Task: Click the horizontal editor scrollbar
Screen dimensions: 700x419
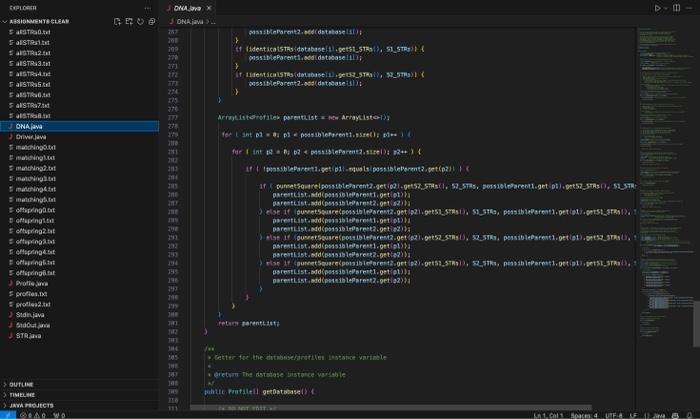Action: pos(391,408)
